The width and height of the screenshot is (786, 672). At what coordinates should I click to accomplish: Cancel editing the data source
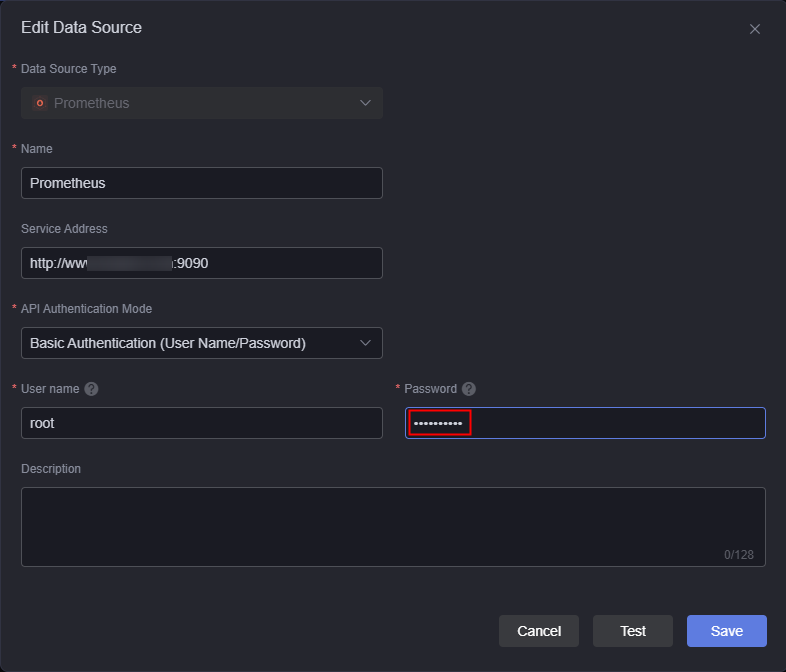(x=539, y=631)
